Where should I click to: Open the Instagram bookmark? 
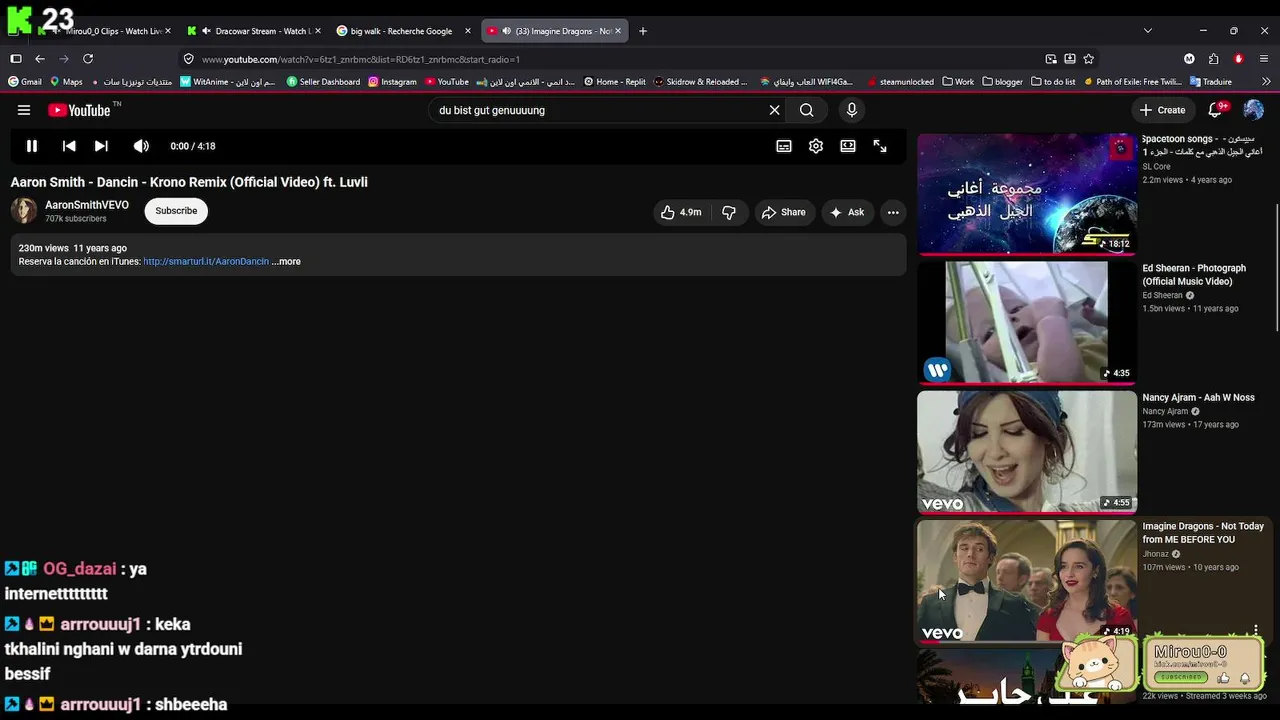pyautogui.click(x=392, y=82)
